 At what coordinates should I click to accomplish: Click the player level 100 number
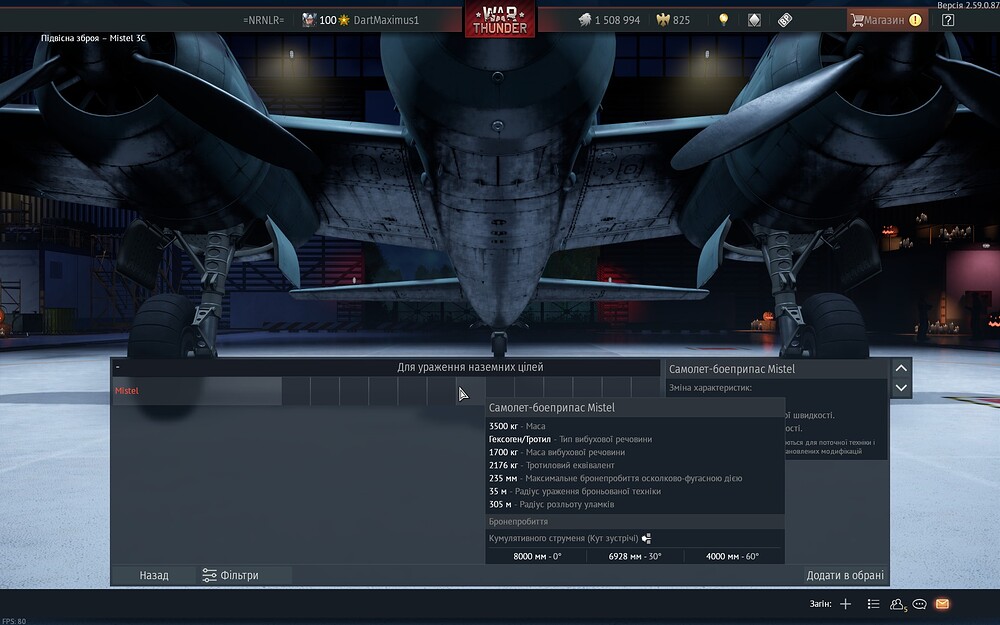coord(328,20)
